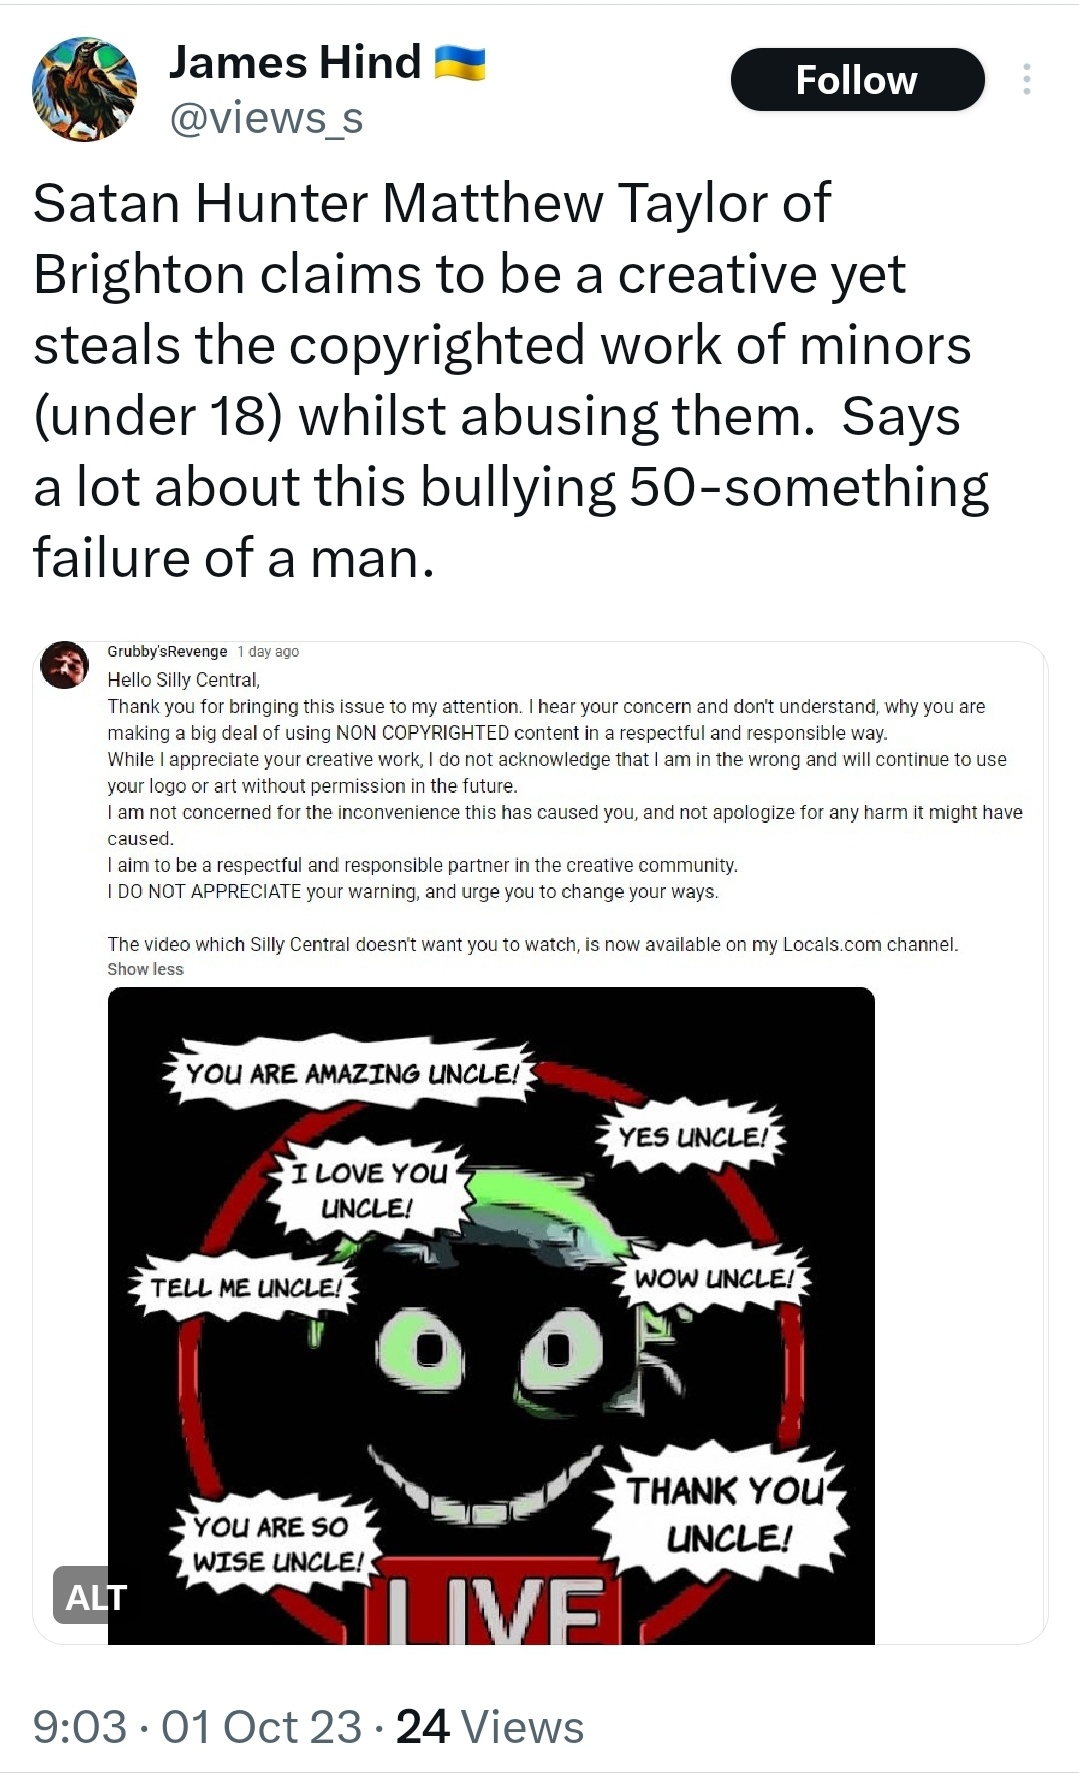Click the James Hind display name
The height and width of the screenshot is (1773, 1079).
coord(295,62)
